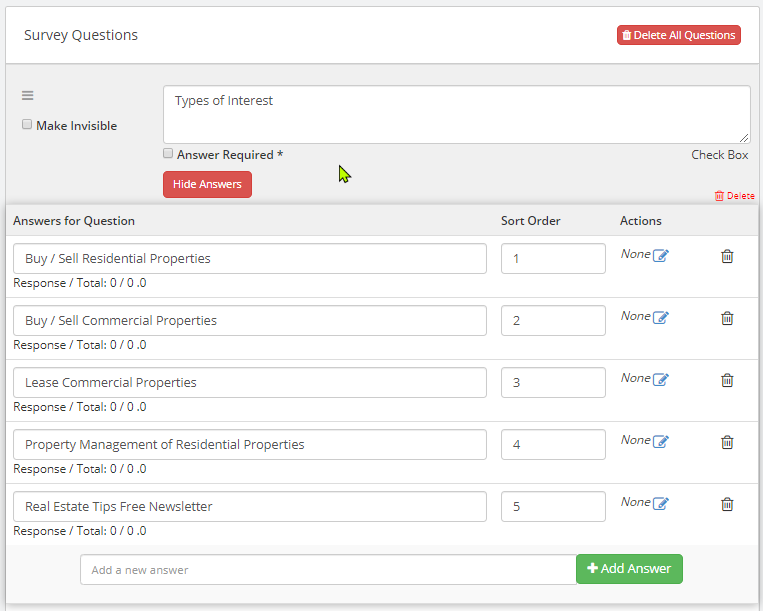Edit action for Buy / Sell Commercial Properties

point(660,317)
